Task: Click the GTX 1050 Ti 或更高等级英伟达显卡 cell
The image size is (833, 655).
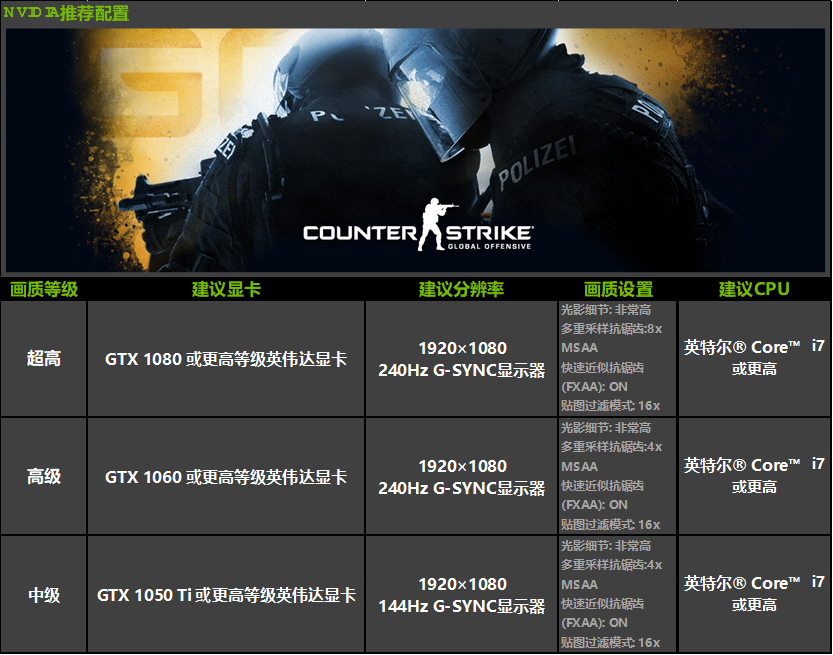Action: (226, 594)
